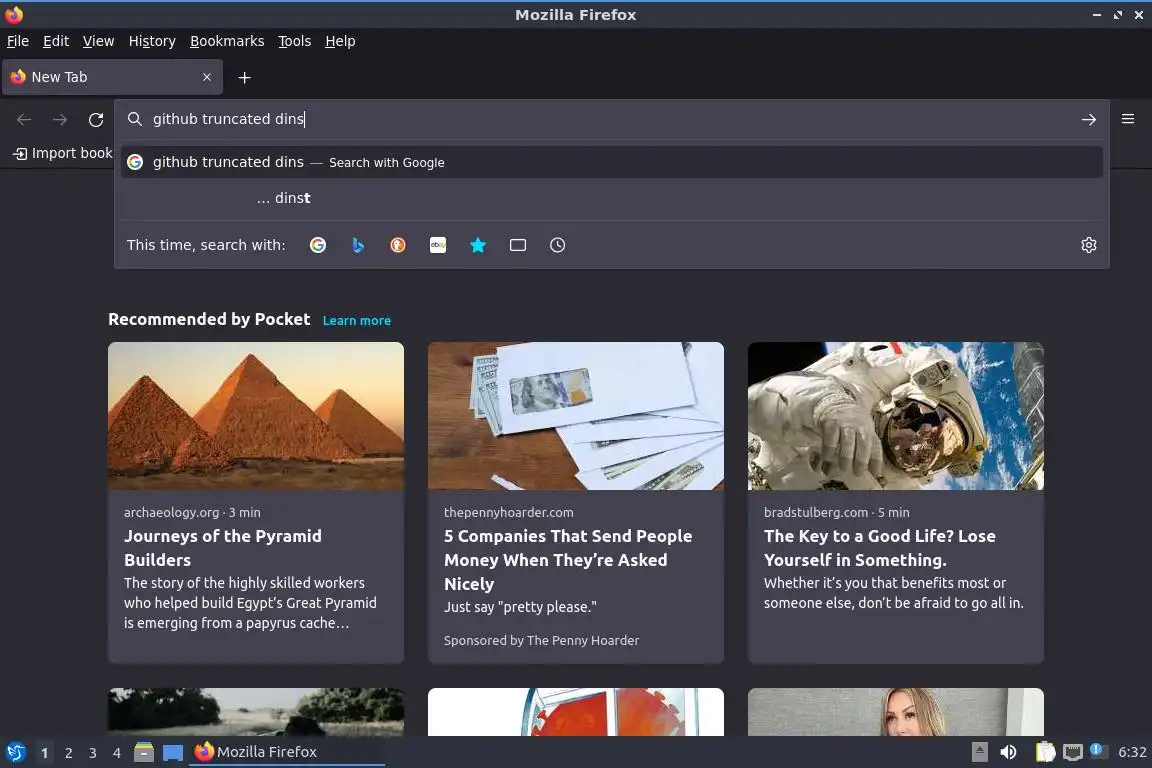Open the File menu
Image resolution: width=1152 pixels, height=768 pixels.
[18, 41]
